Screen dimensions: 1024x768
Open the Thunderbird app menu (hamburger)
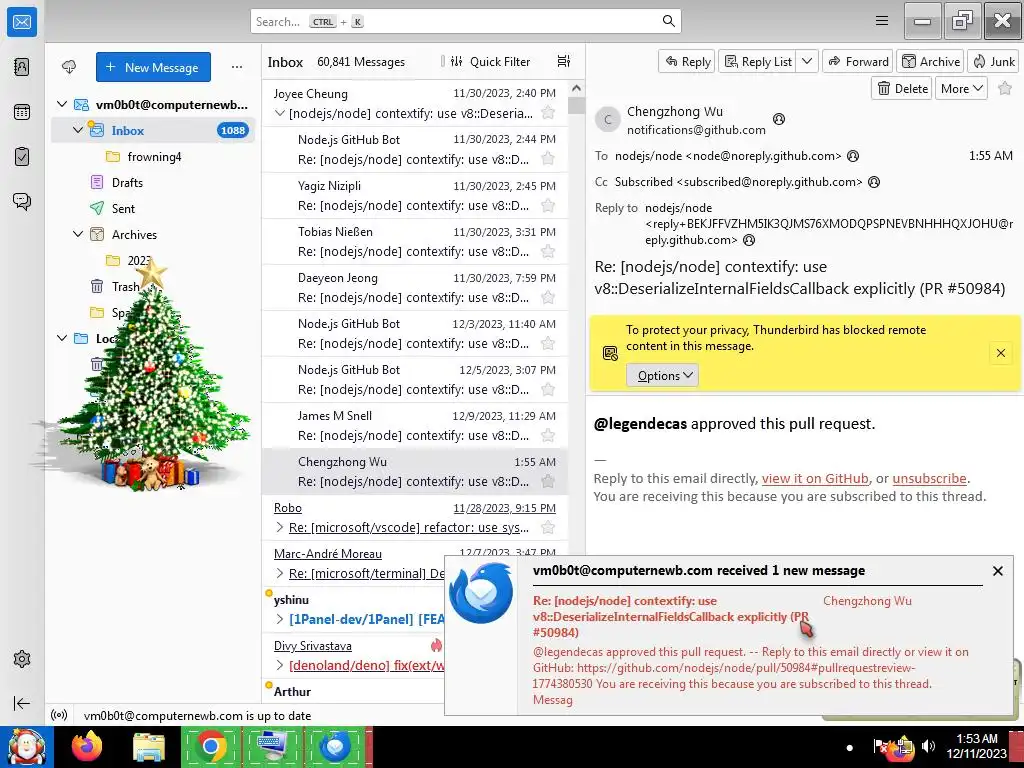pos(882,21)
